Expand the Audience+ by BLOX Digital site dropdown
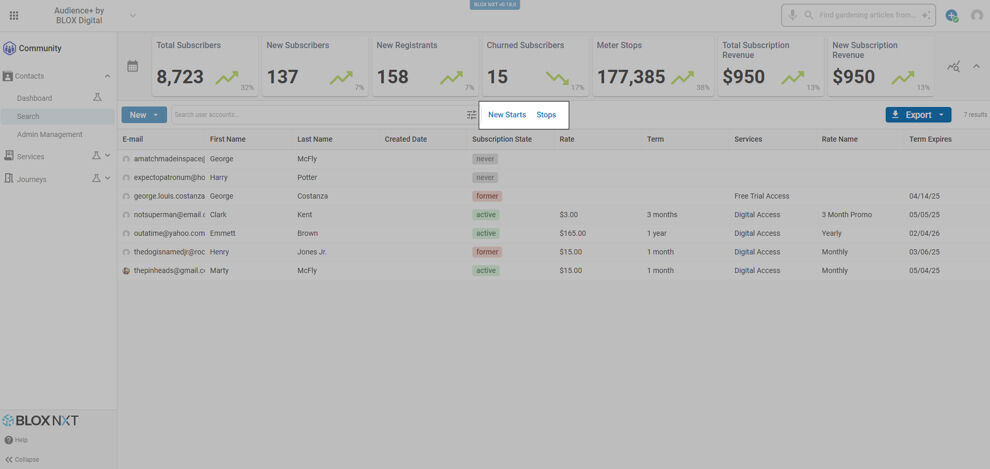This screenshot has width=990, height=469. click(x=133, y=16)
